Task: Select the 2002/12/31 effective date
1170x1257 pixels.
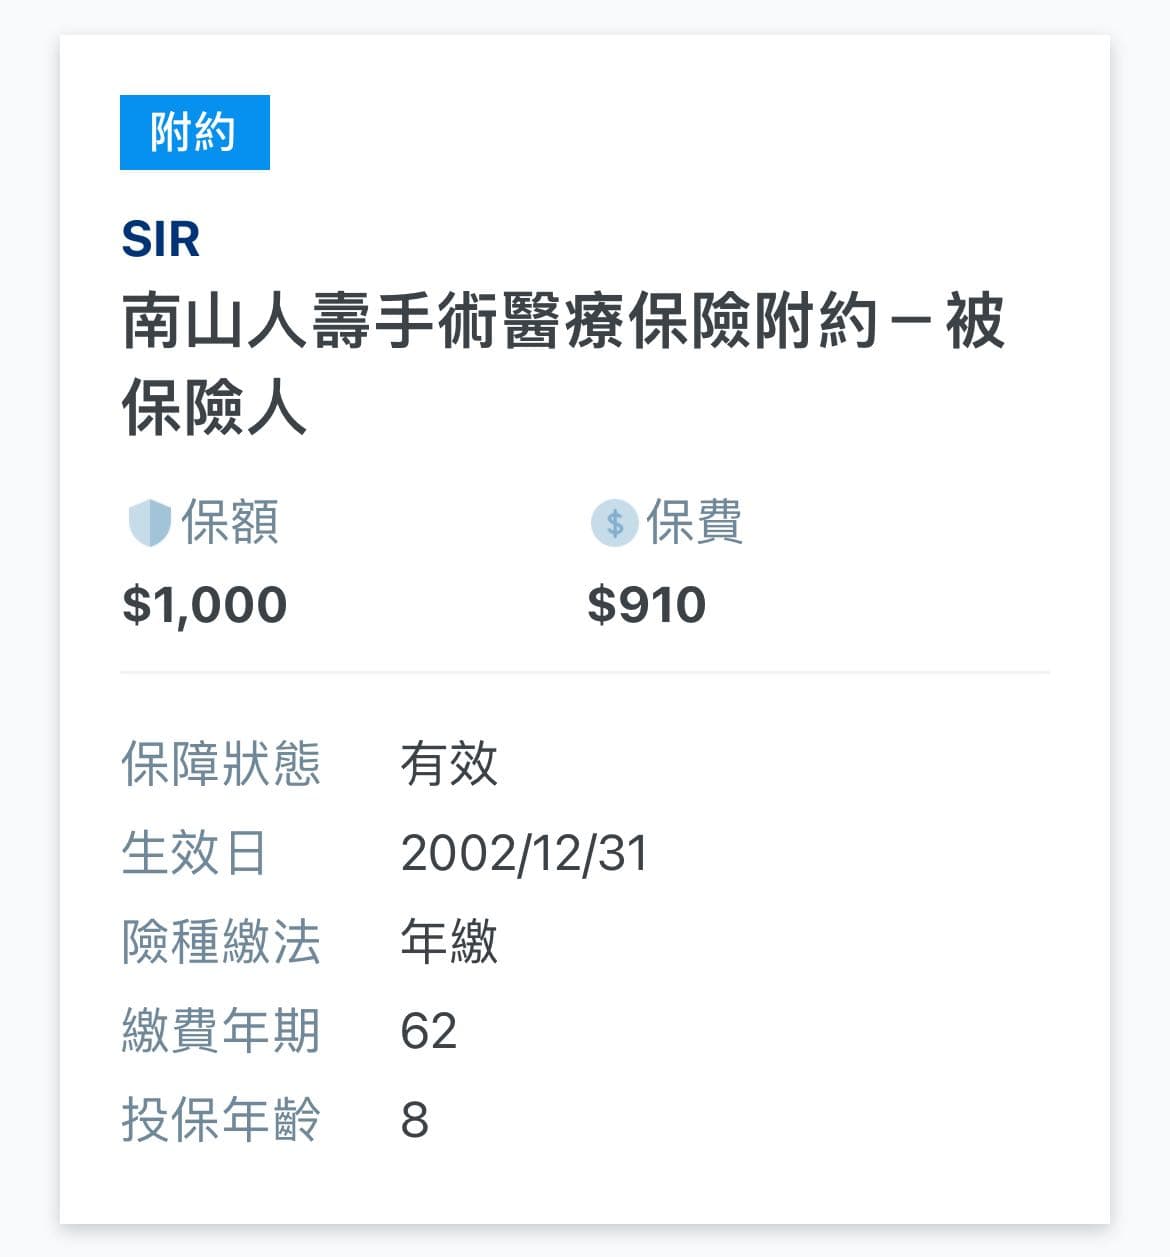Action: [x=524, y=854]
